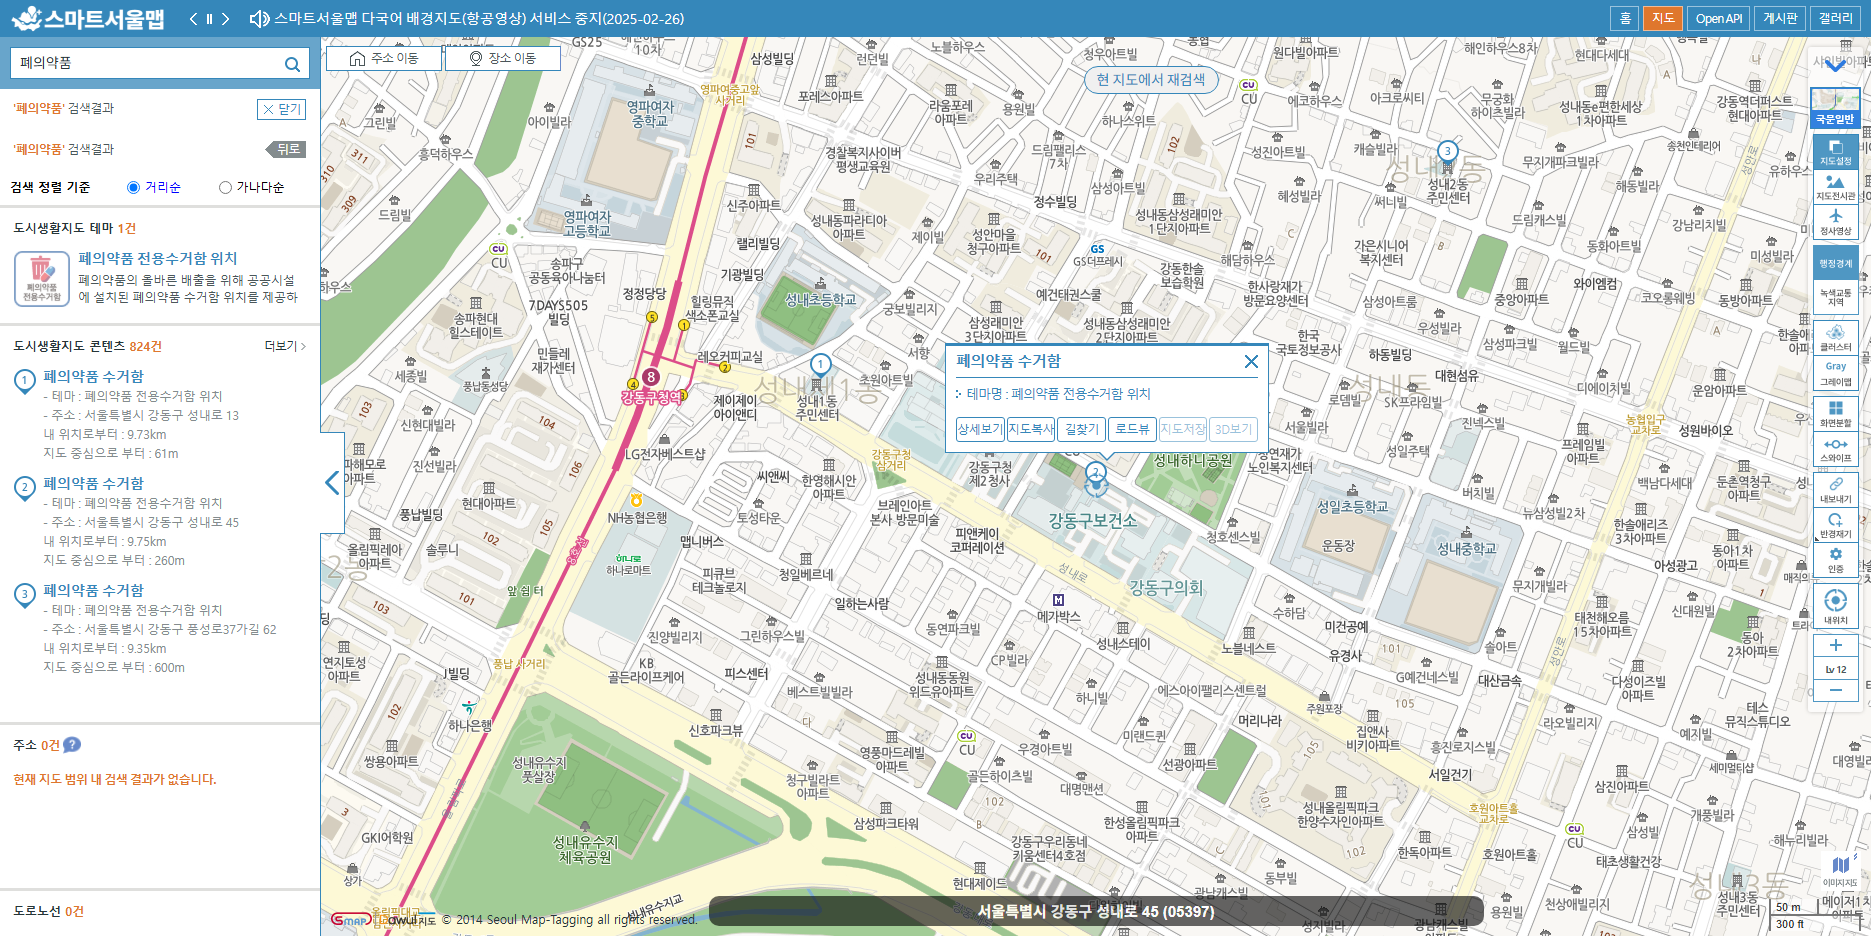Open Open API menu
The width and height of the screenshot is (1871, 936).
pyautogui.click(x=1718, y=19)
